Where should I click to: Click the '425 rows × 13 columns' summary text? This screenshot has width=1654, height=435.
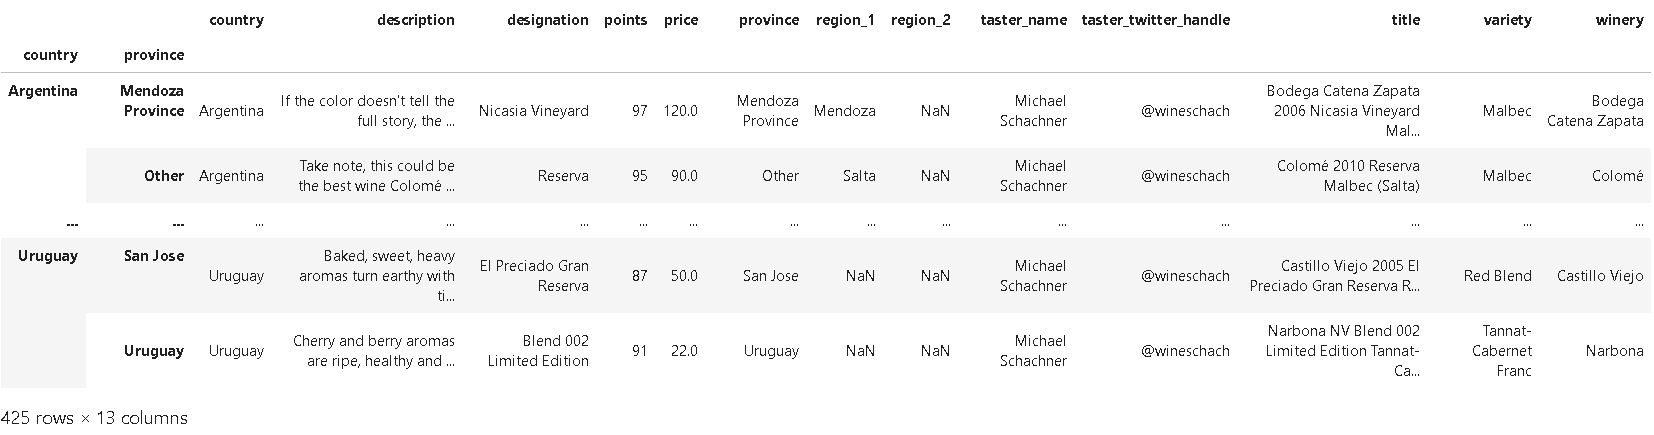pos(94,418)
